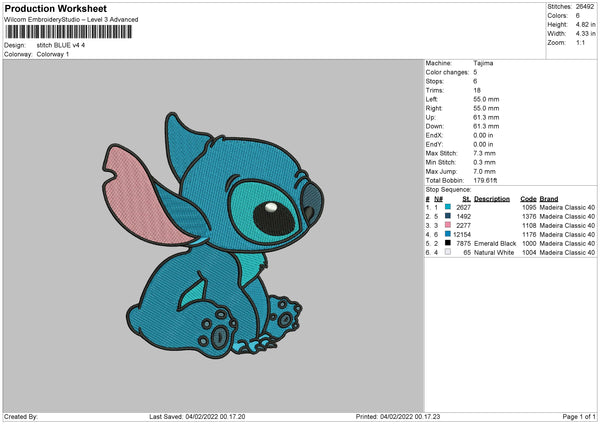Select the pink thread color swatch
Image resolution: width=600 pixels, height=424 pixels.
(x=448, y=225)
